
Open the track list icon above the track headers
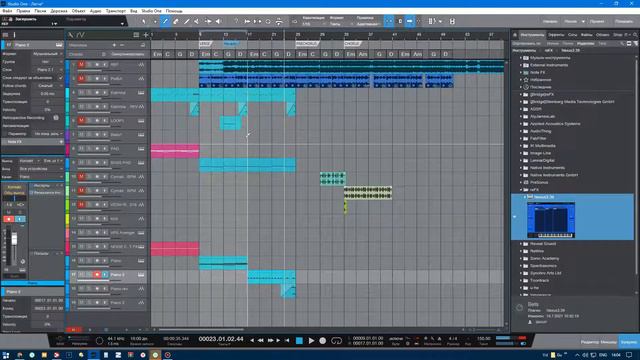click(x=136, y=35)
